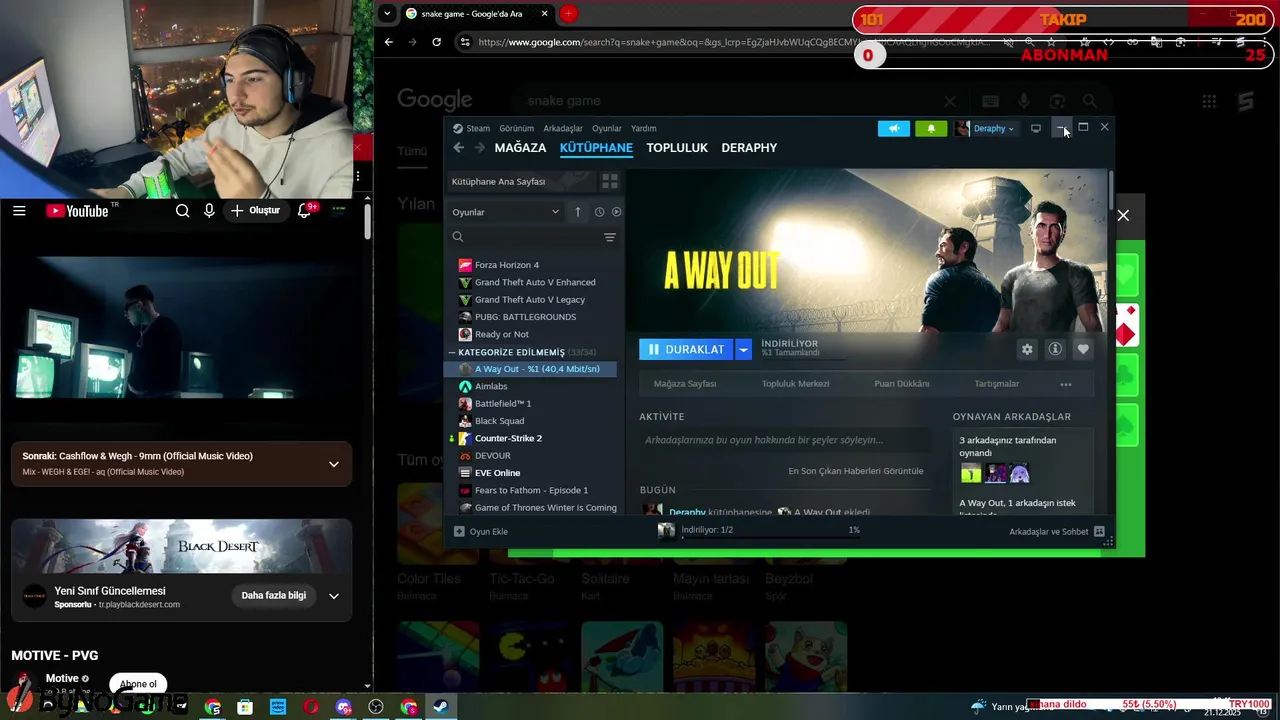This screenshot has height=720, width=1280.
Task: Open Mağaza Sayfası link
Action: coord(685,384)
